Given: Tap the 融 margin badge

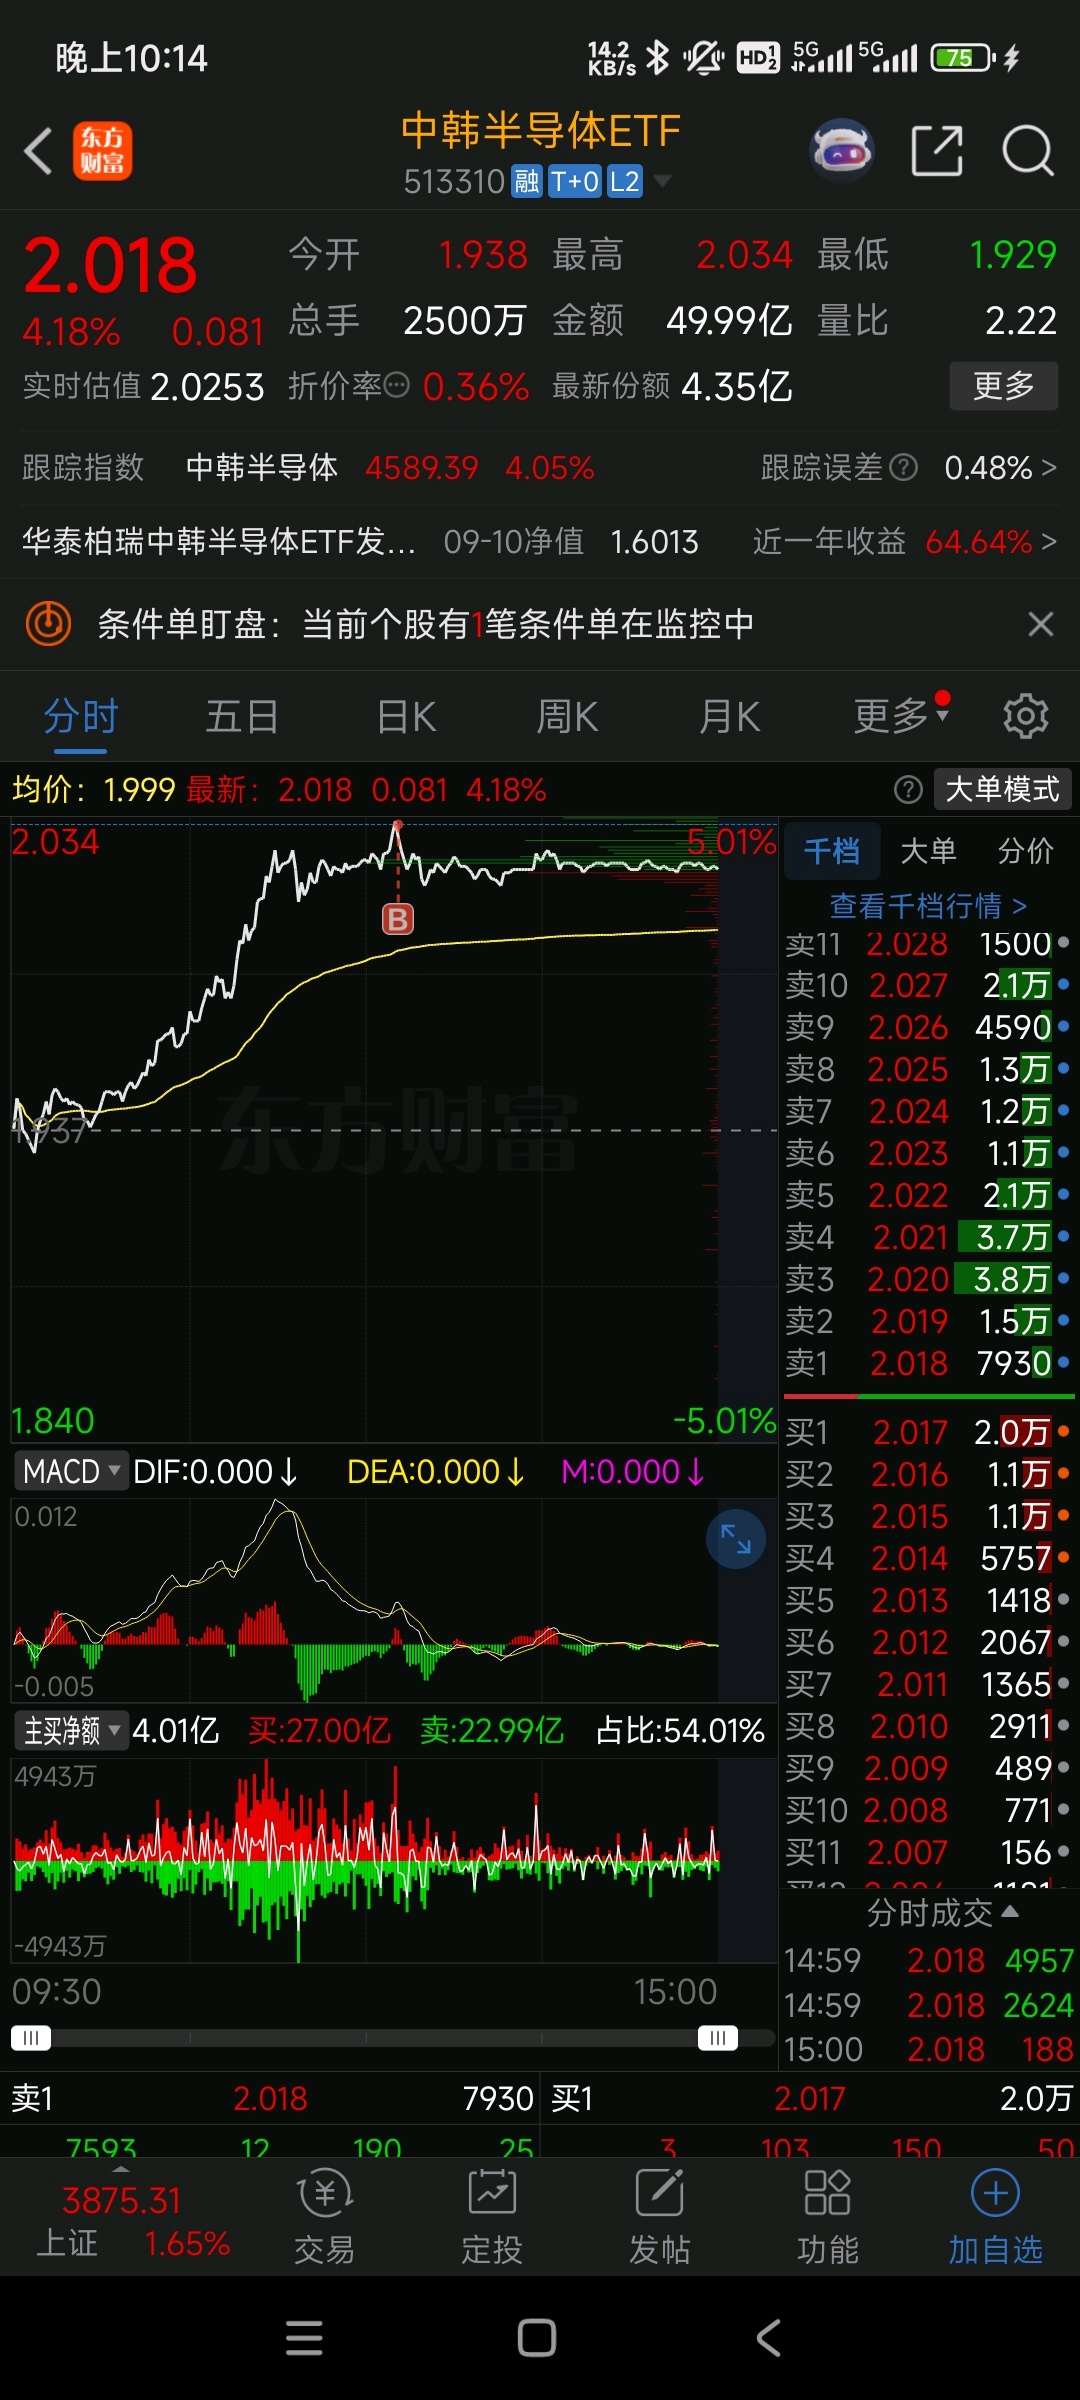Looking at the screenshot, I should tap(526, 181).
